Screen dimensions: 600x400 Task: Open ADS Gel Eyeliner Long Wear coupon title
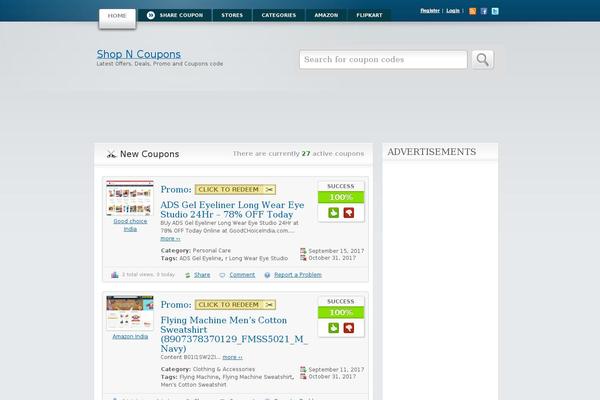pos(232,209)
